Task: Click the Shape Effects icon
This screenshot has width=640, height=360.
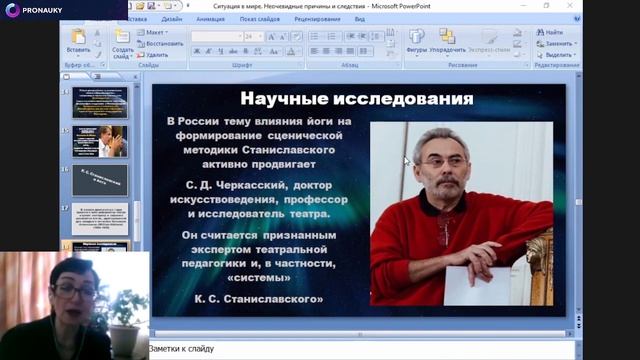Action: (x=518, y=55)
